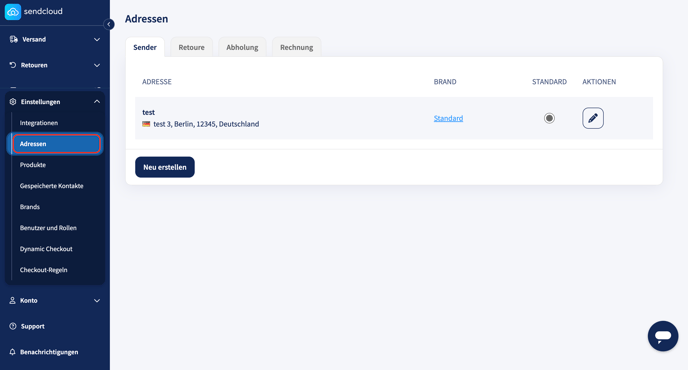
Task: Click the AKTIONEN column header
Action: click(599, 82)
